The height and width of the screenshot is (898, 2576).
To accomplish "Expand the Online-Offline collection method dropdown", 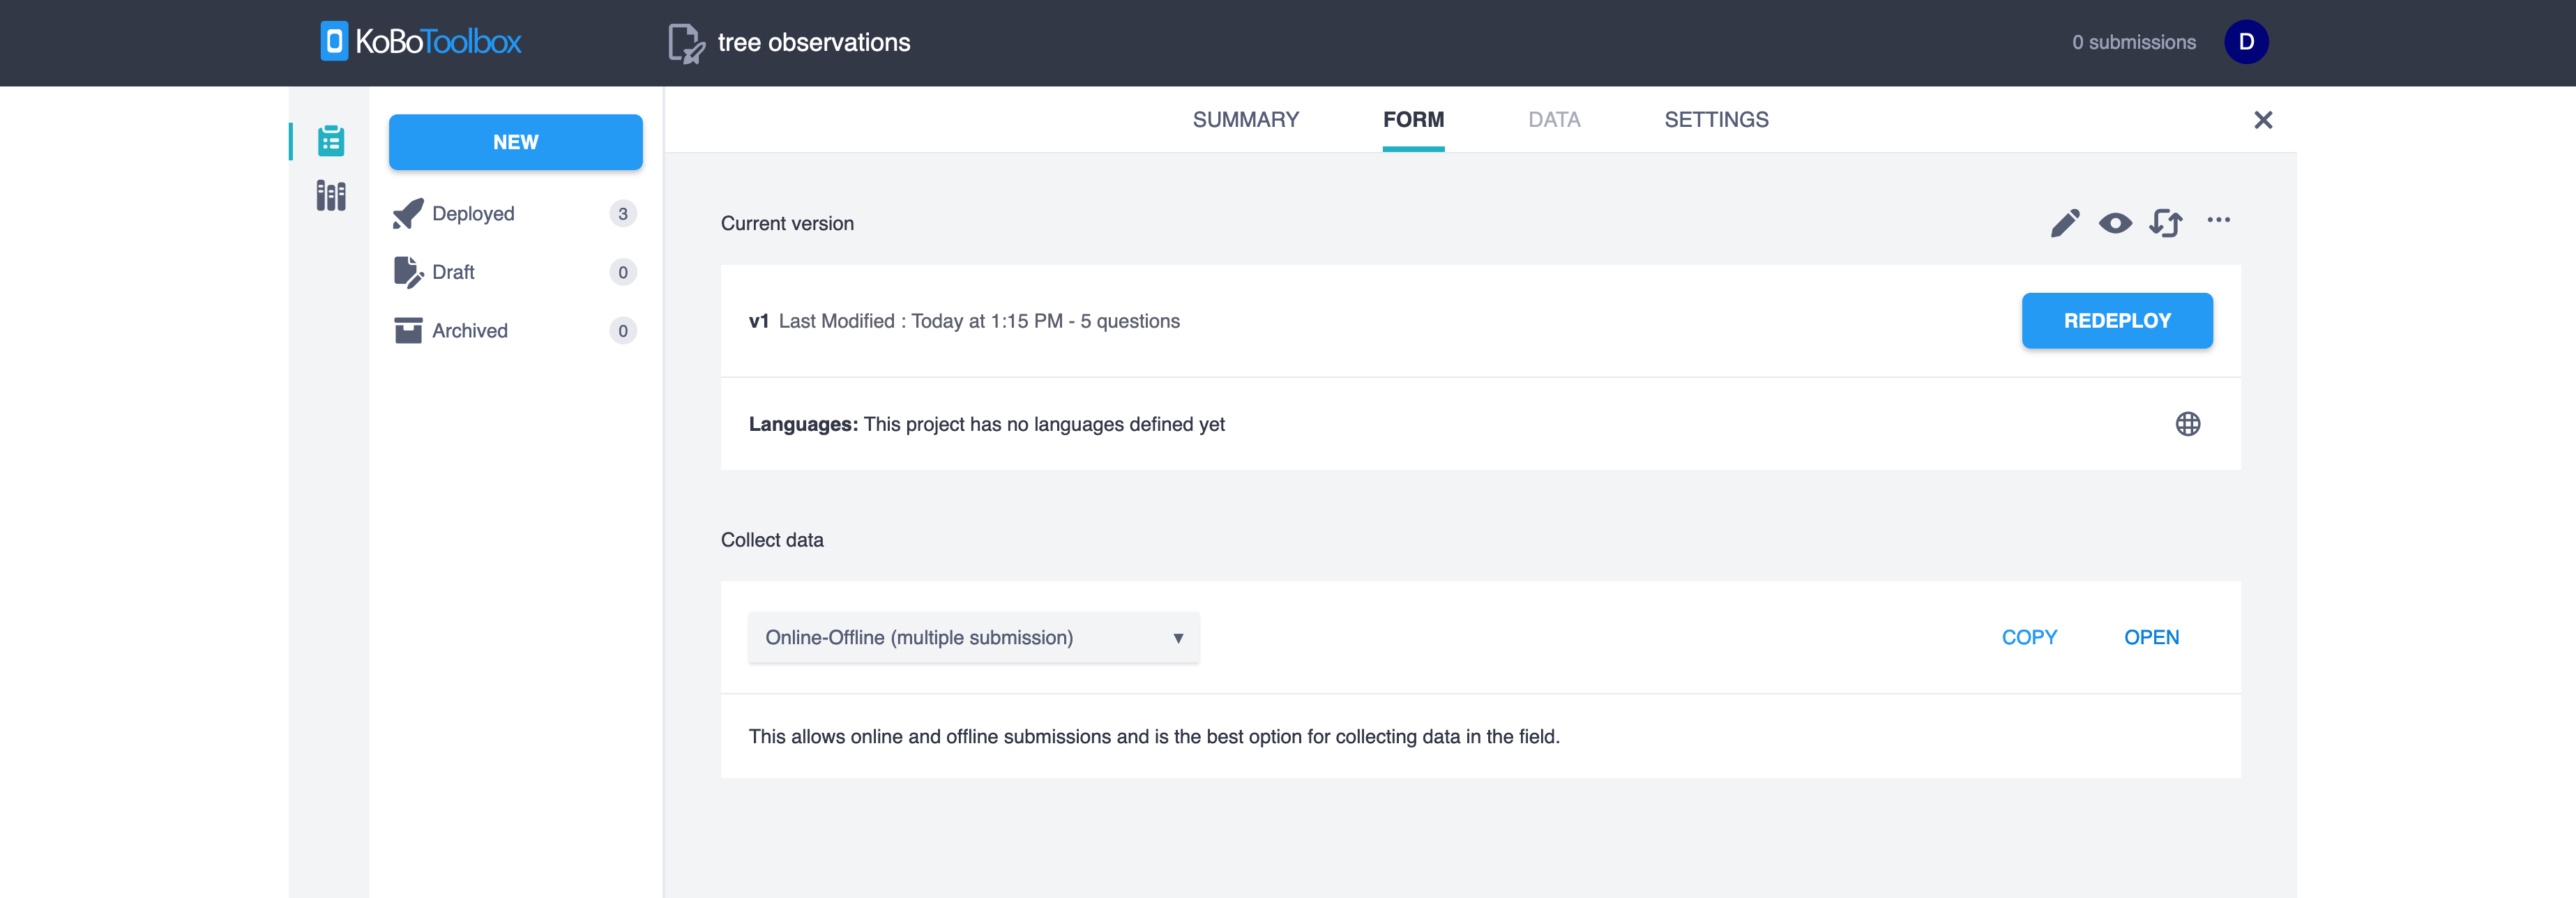I will point(973,638).
